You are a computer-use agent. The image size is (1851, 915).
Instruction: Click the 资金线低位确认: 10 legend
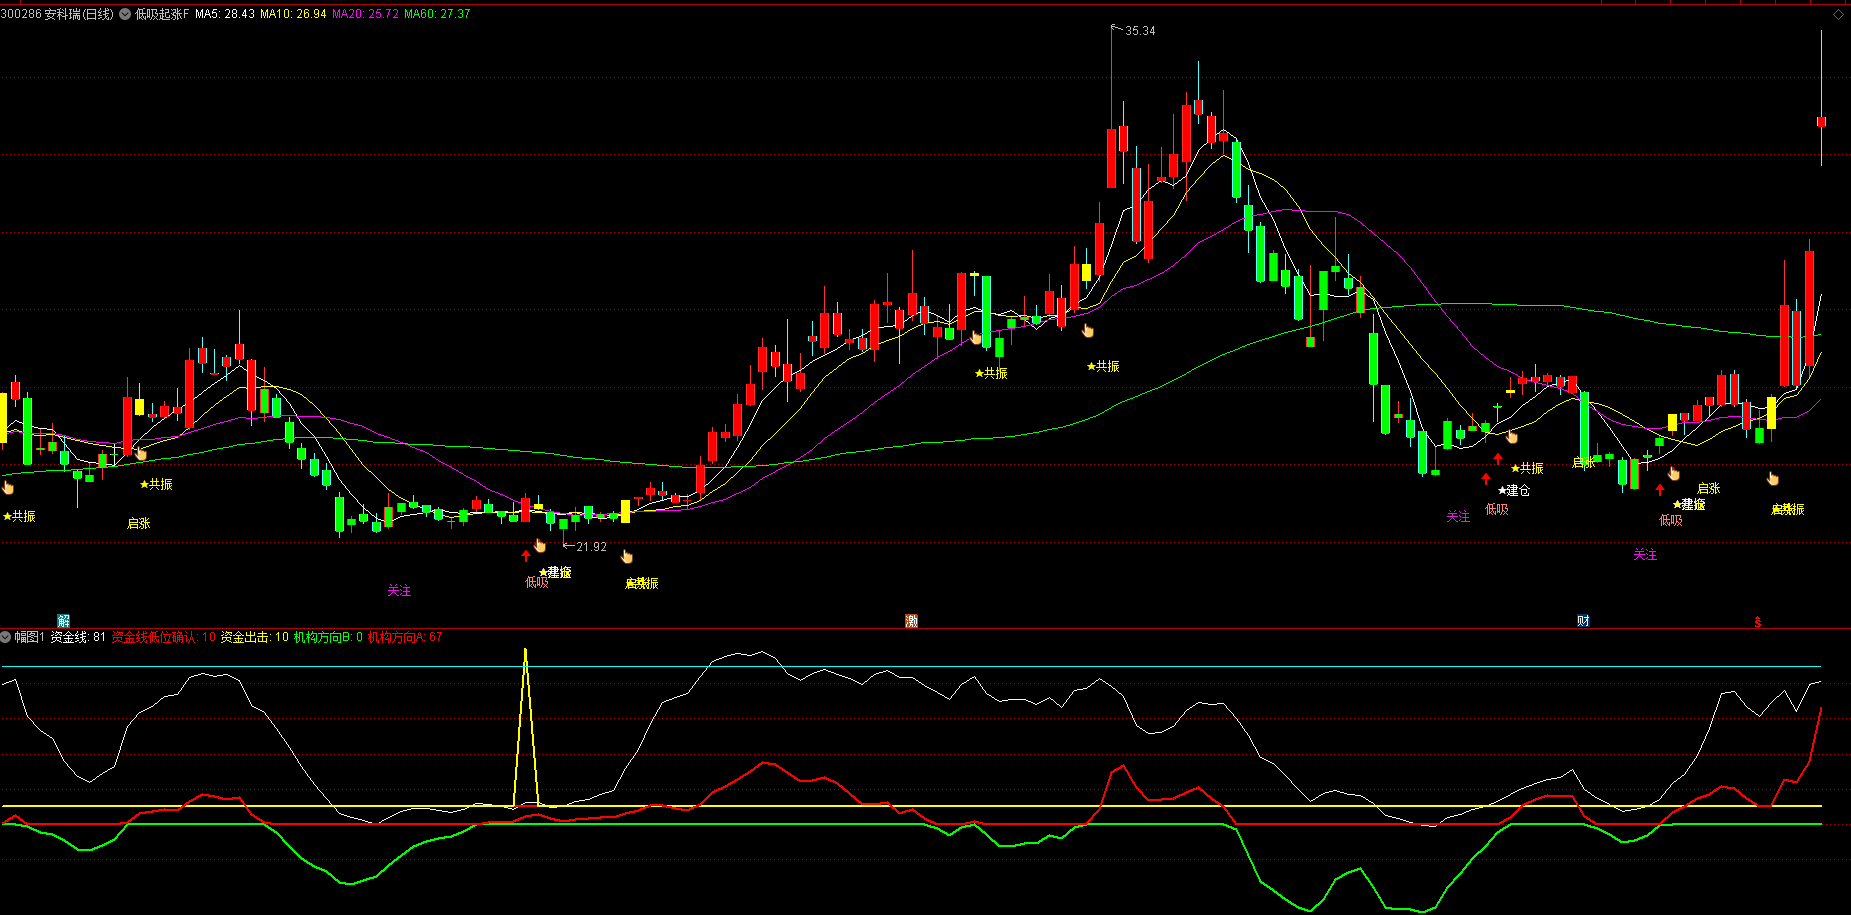point(164,637)
